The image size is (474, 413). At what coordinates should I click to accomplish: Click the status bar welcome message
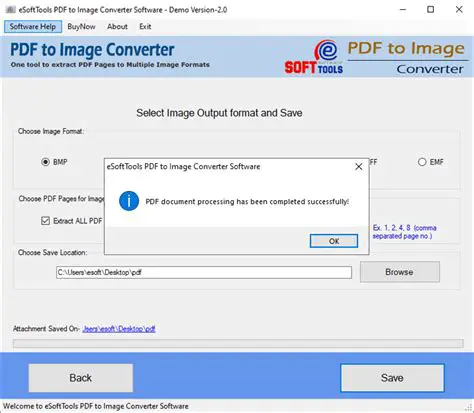[x=96, y=406]
